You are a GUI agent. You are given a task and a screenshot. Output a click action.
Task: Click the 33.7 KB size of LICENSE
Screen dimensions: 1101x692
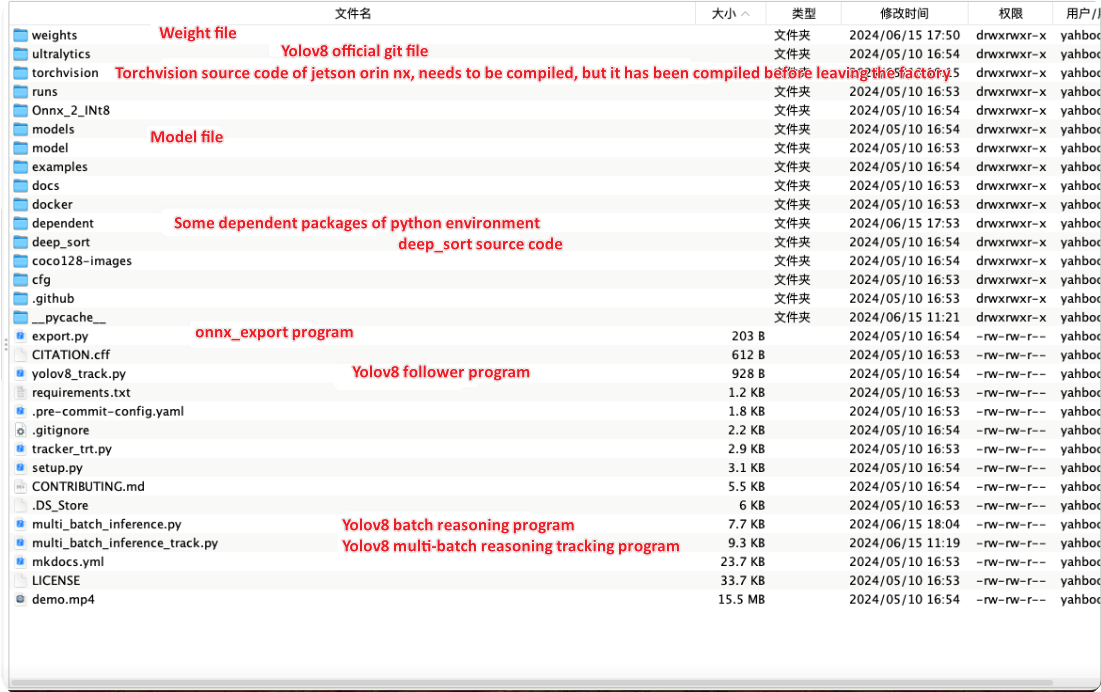coord(742,581)
